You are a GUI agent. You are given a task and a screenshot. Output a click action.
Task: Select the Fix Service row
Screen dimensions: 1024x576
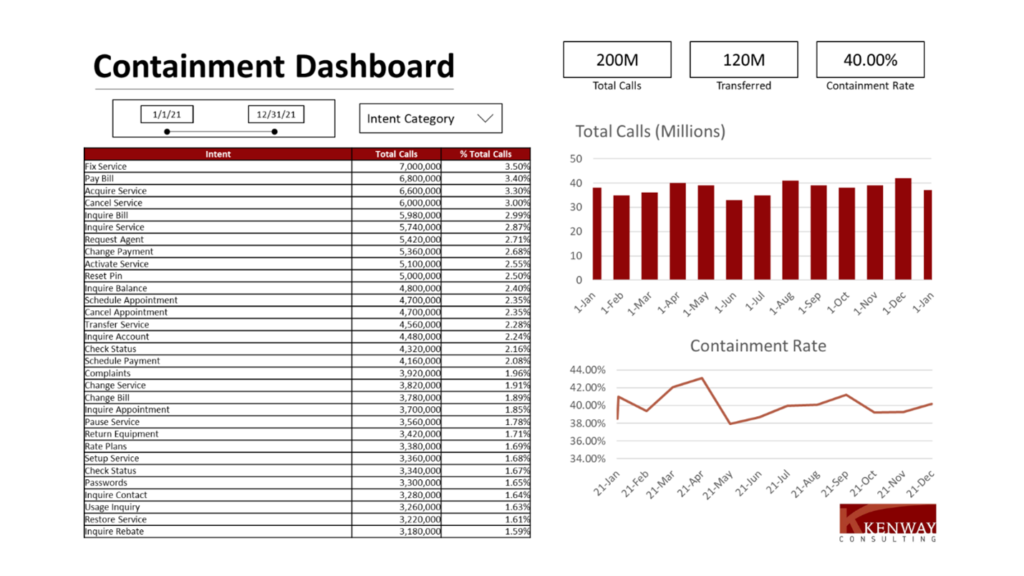coord(307,167)
